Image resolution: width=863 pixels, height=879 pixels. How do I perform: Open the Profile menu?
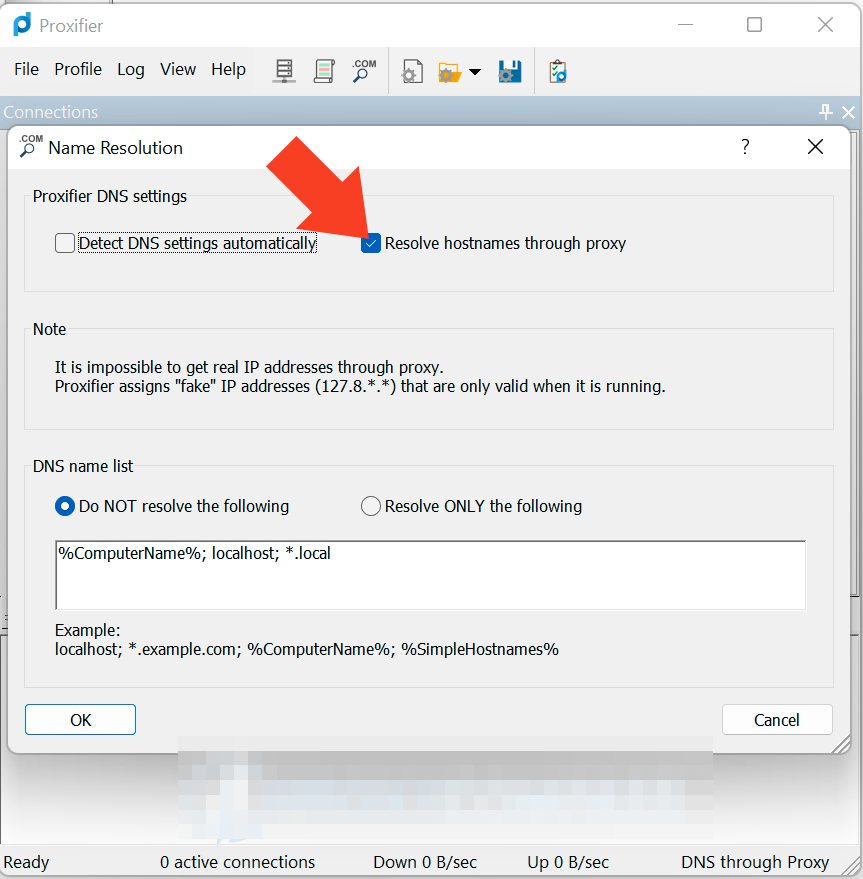[78, 70]
